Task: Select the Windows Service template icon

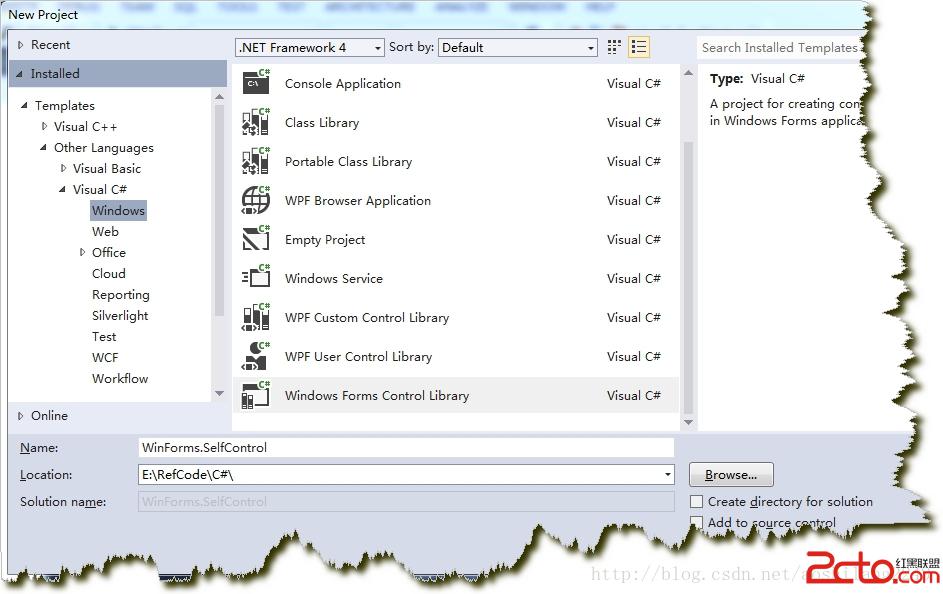Action: click(x=256, y=278)
